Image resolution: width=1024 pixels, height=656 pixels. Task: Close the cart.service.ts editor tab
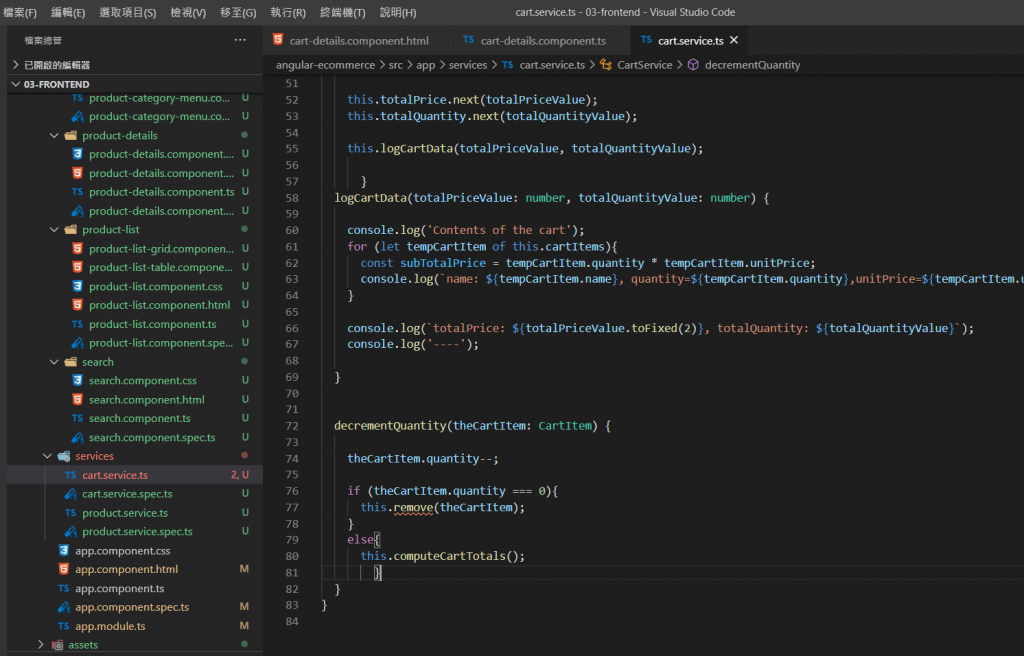[734, 41]
